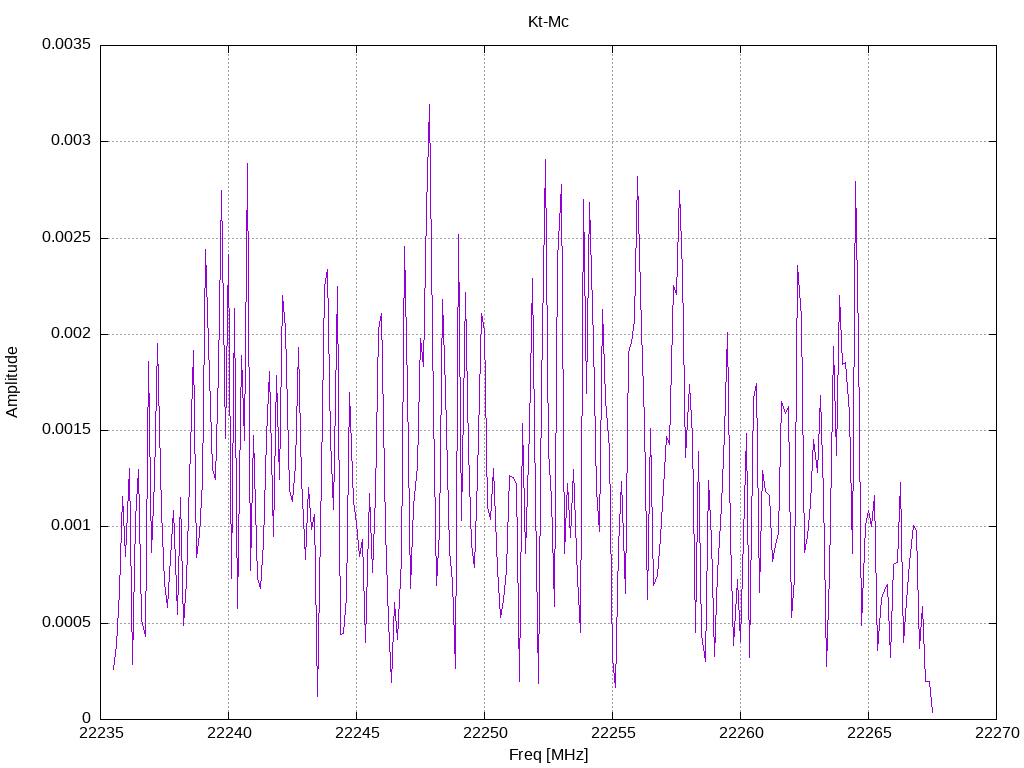Click the highest spectrum peak near 22248 MHz

click(x=429, y=105)
